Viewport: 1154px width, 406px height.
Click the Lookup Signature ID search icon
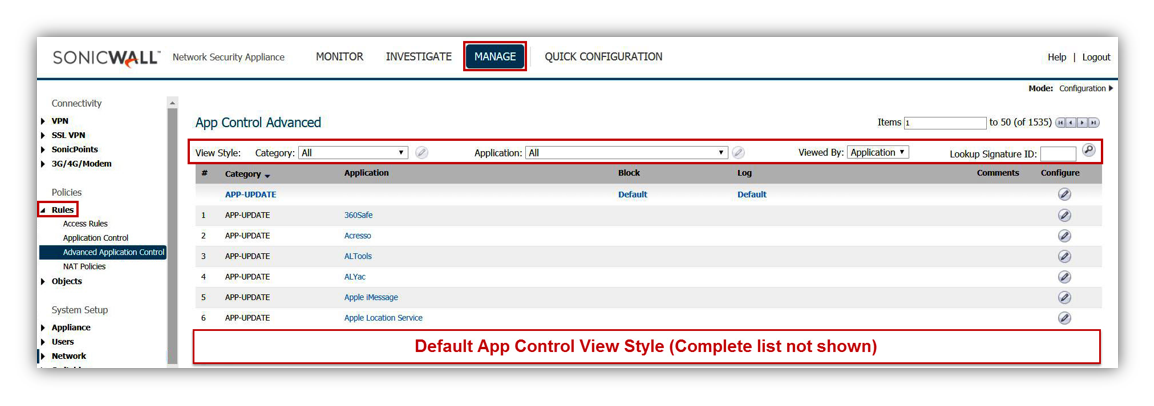1088,151
